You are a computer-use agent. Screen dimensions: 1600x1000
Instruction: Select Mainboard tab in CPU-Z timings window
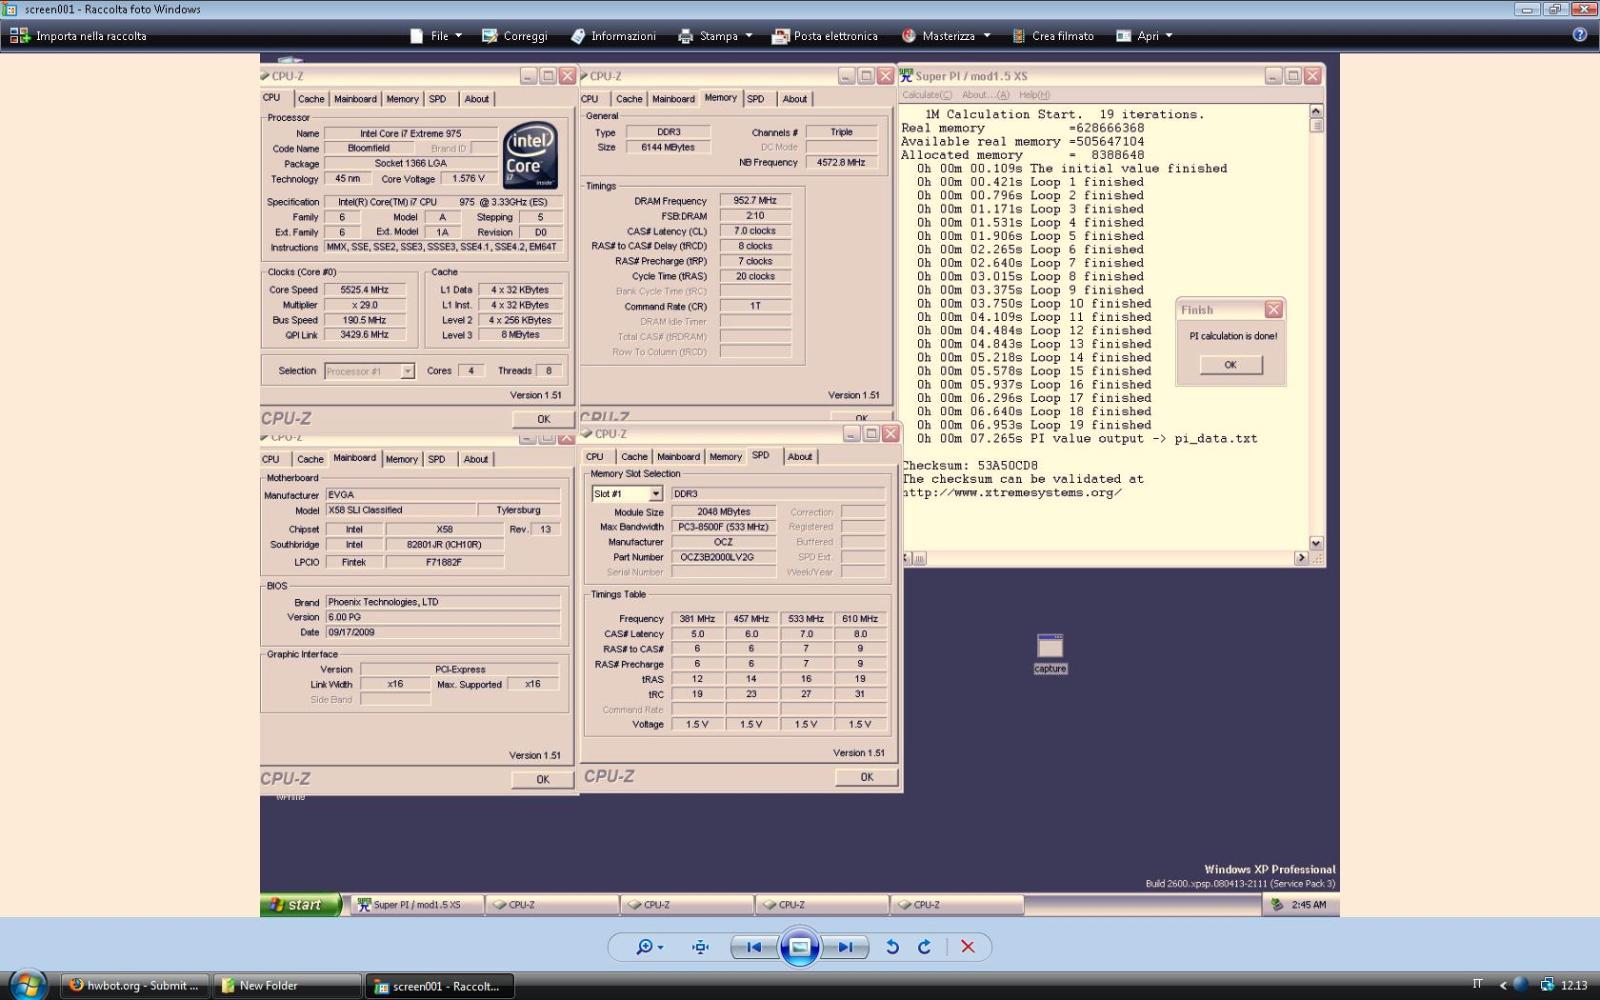673,99
